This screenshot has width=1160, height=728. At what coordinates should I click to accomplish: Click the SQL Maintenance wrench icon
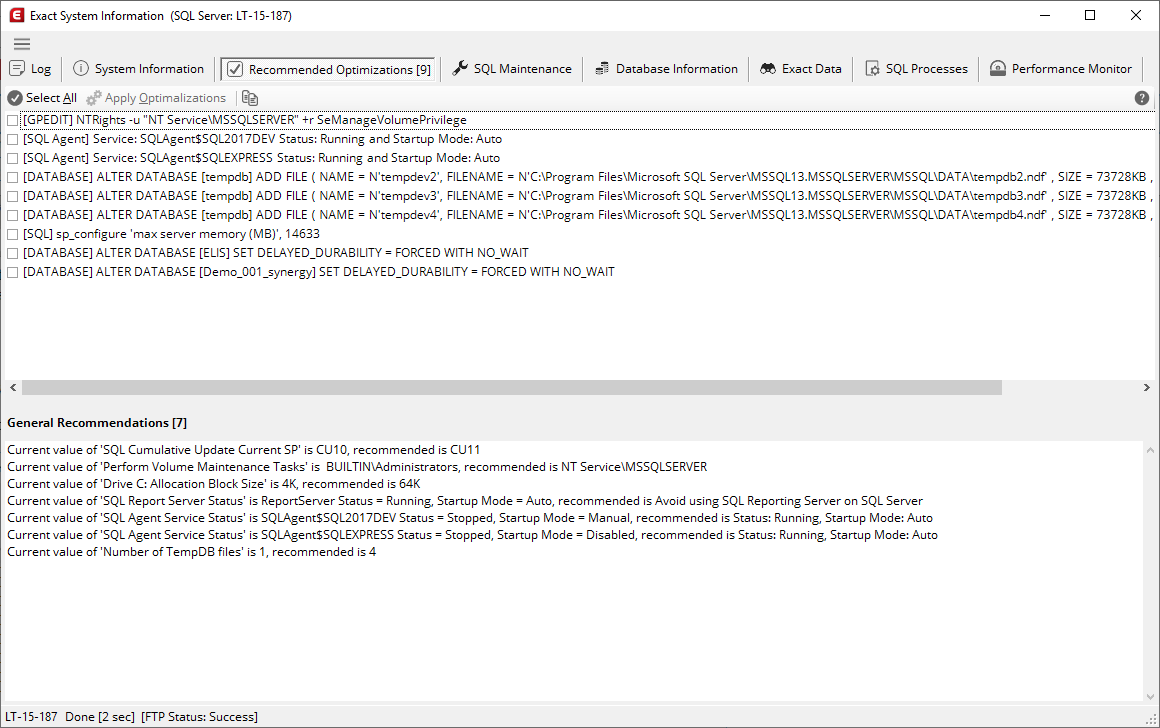(x=459, y=68)
